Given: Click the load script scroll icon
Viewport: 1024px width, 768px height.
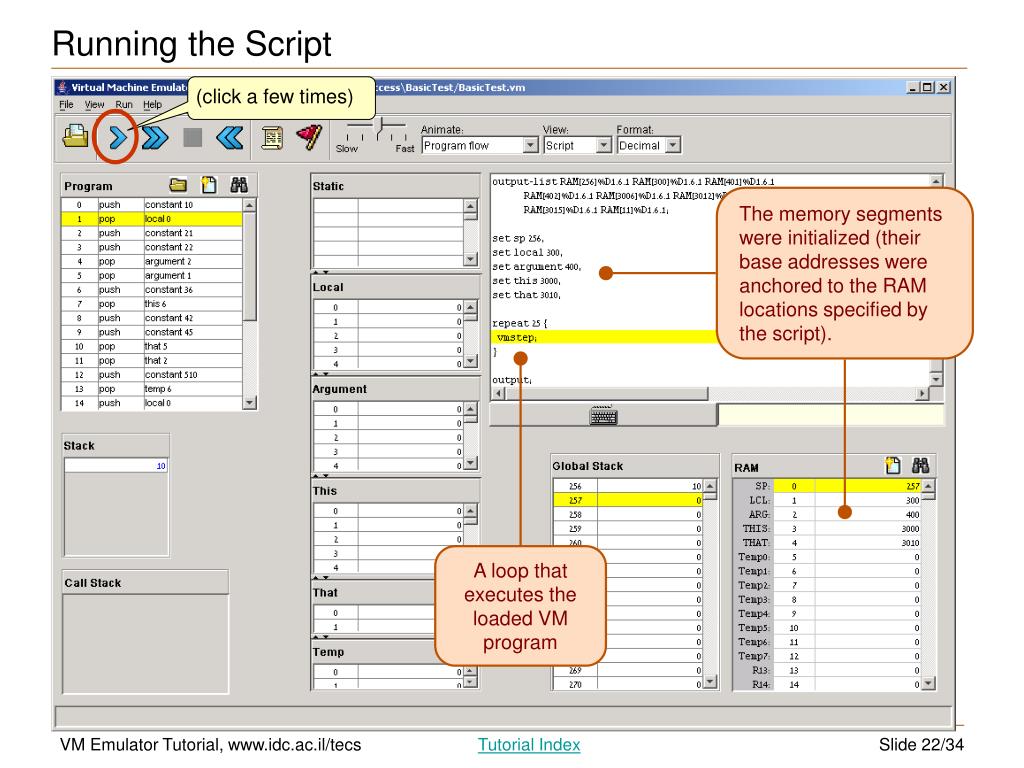Looking at the screenshot, I should click(x=272, y=138).
